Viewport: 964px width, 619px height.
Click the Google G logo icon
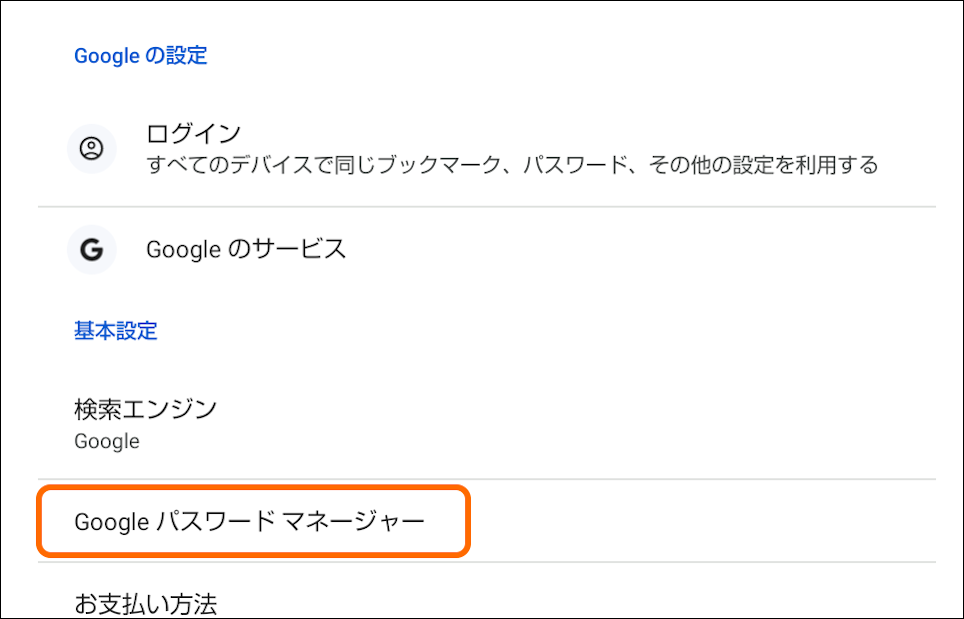pyautogui.click(x=91, y=249)
